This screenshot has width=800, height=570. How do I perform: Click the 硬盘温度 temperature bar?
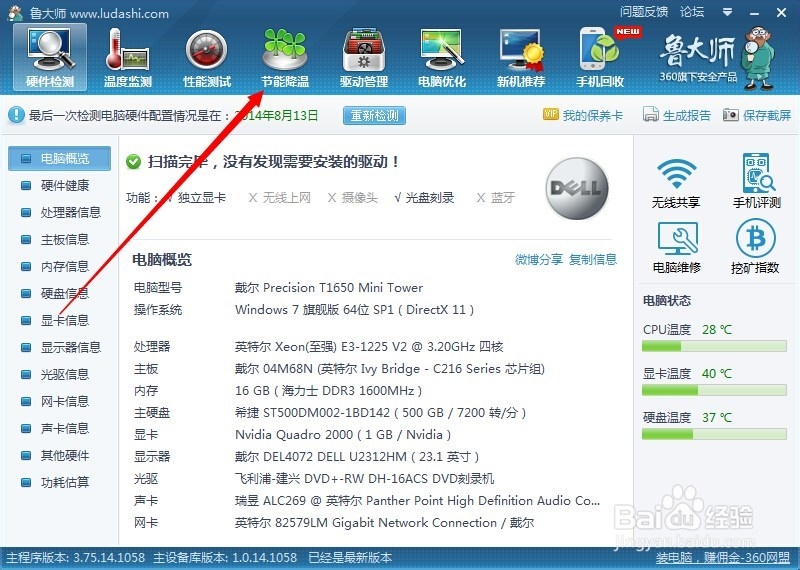714,435
